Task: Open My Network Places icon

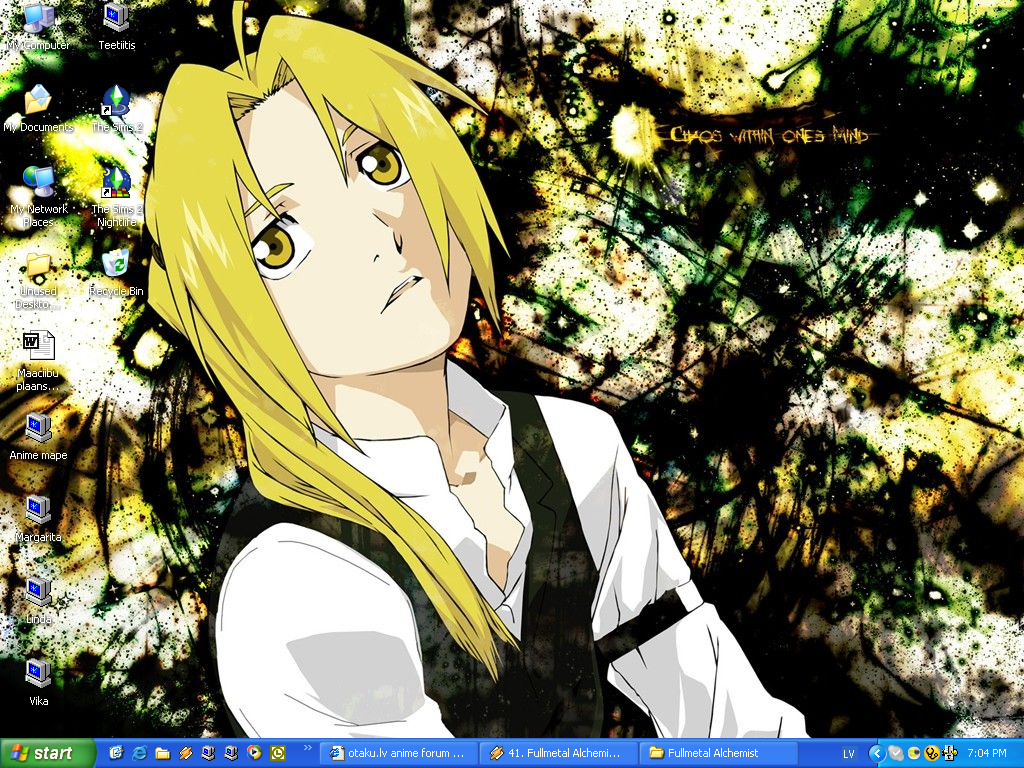Action: click(x=38, y=196)
